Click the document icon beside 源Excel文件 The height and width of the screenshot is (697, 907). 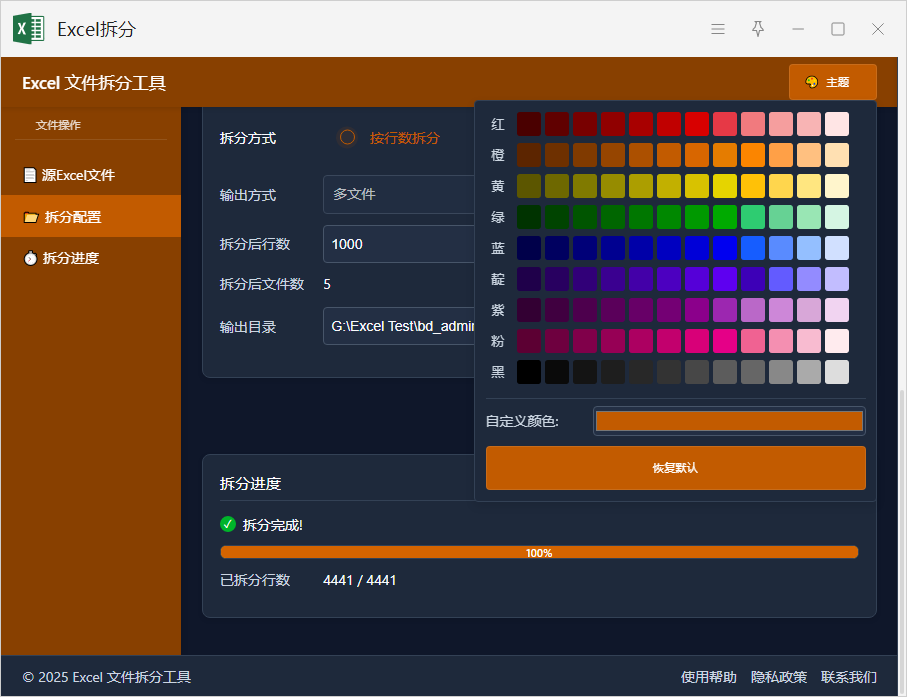point(30,175)
